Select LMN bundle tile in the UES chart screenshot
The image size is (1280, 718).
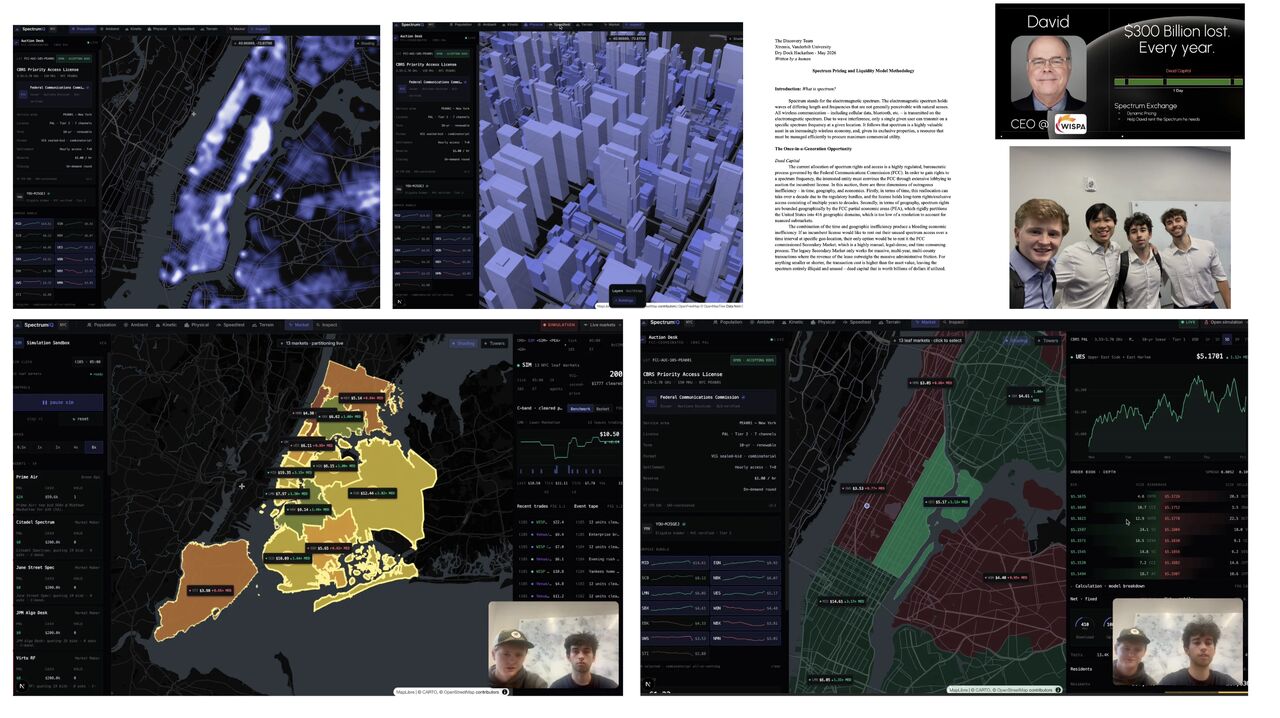pyautogui.click(x=675, y=593)
